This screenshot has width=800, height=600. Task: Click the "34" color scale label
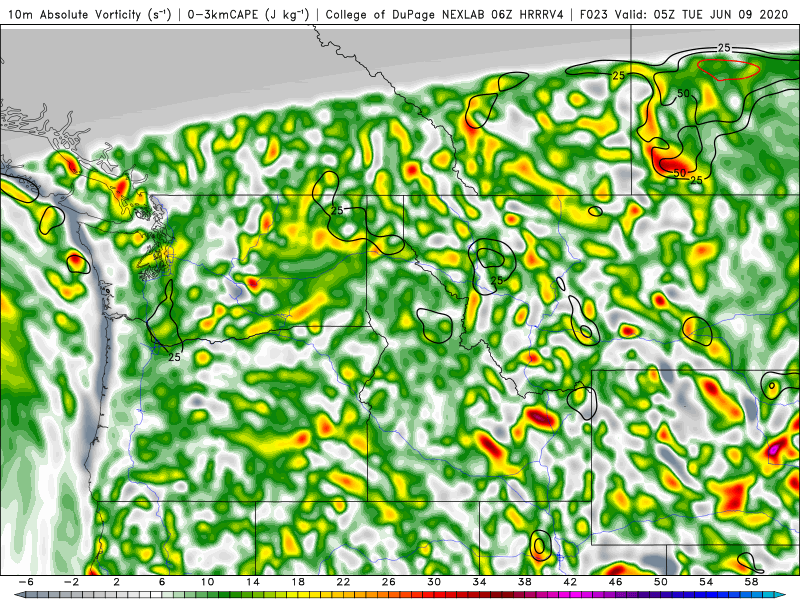[x=479, y=582]
